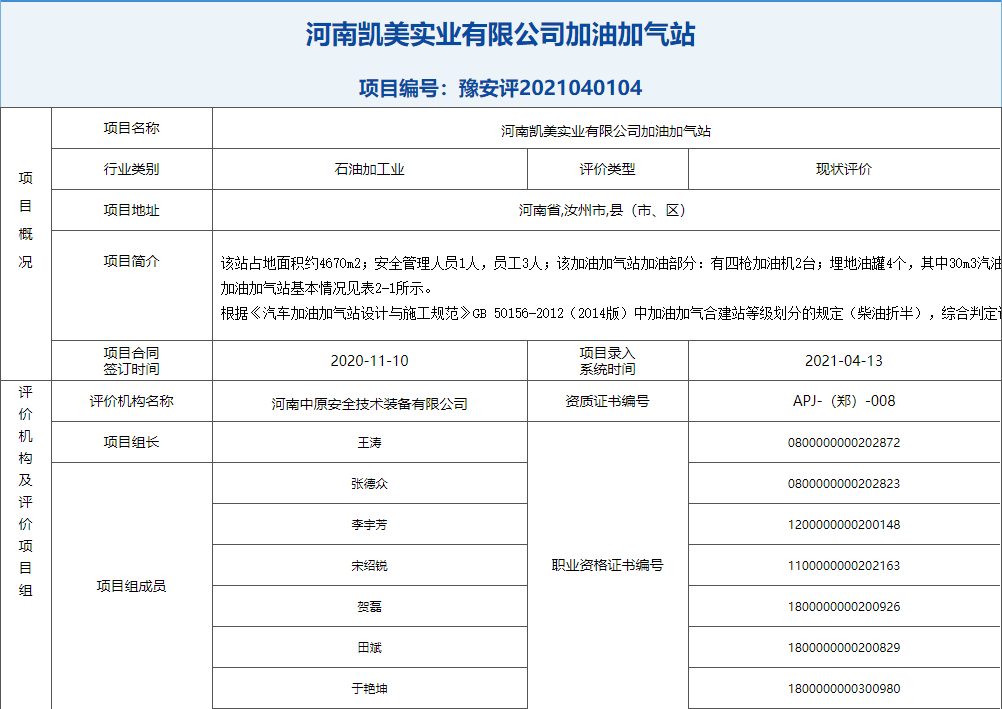Select member name 贺磊
The width and height of the screenshot is (1002, 709).
(x=369, y=606)
